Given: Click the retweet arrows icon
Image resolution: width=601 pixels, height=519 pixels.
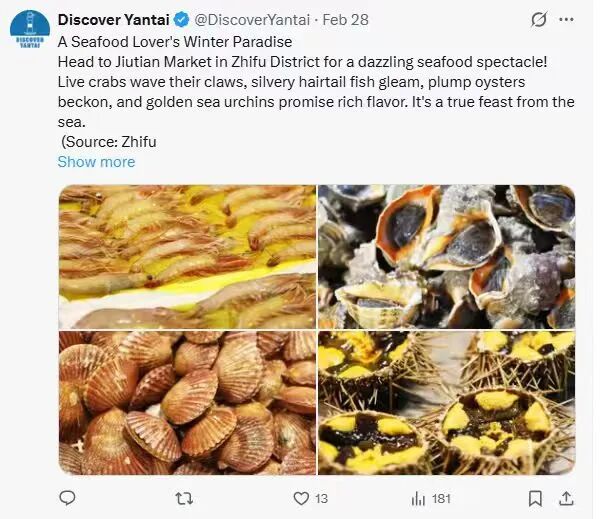Looking at the screenshot, I should 184,499.
